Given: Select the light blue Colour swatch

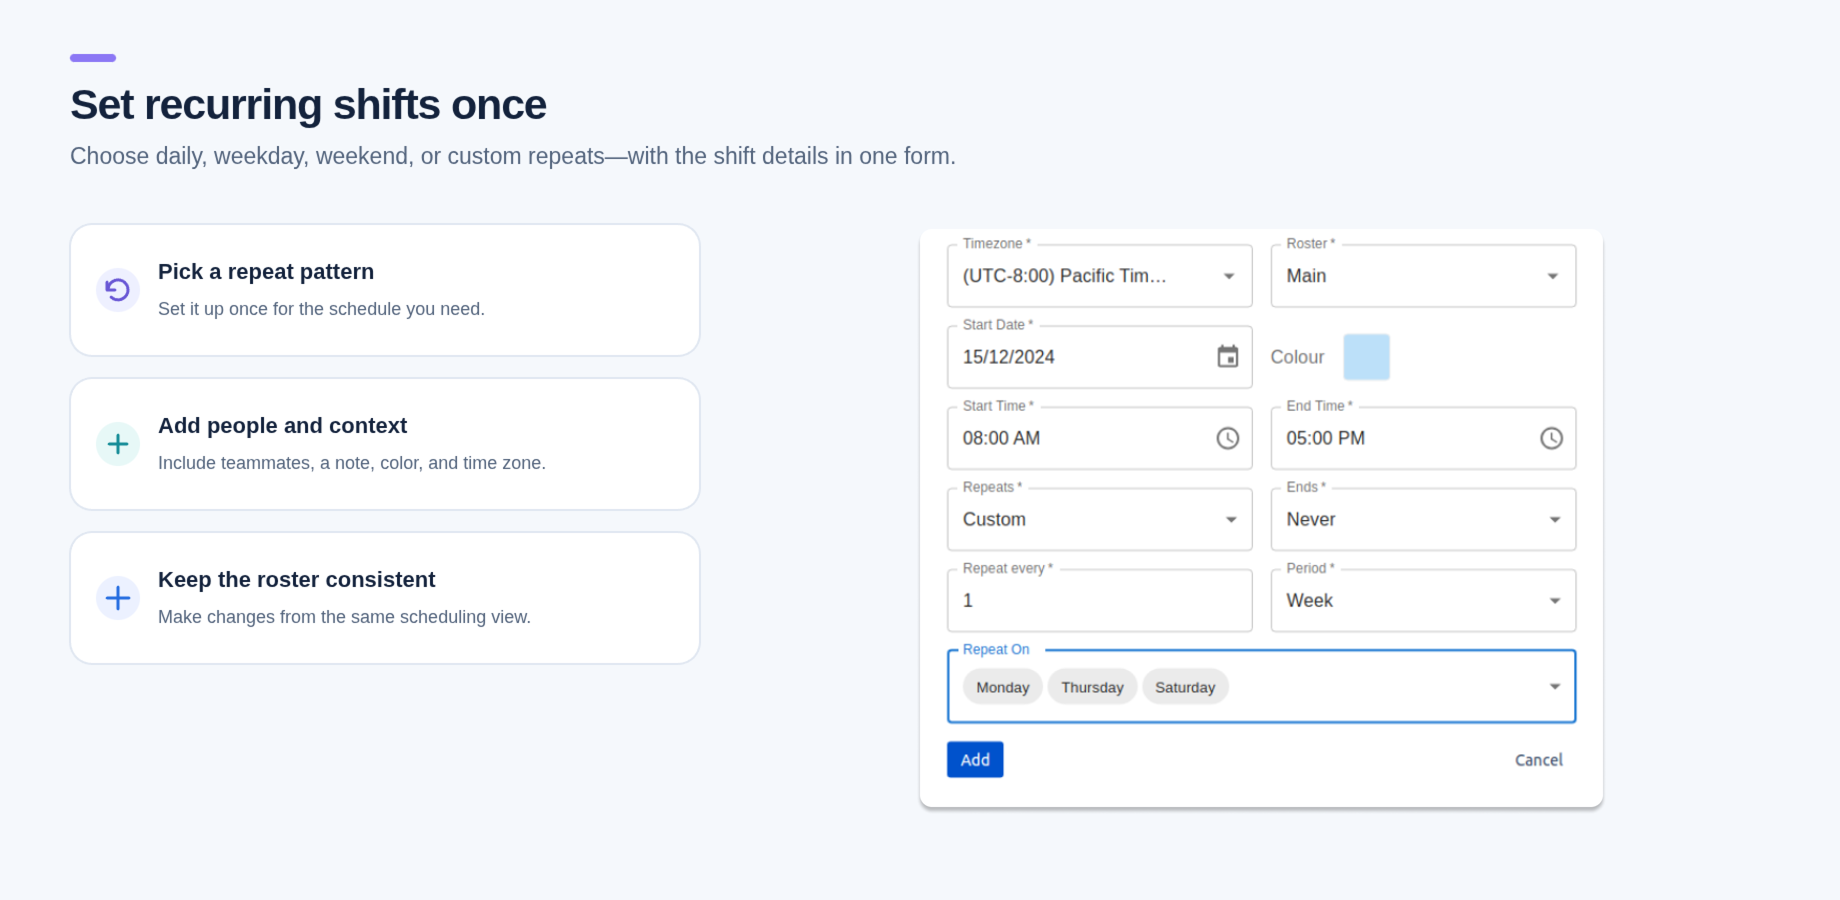Looking at the screenshot, I should 1366,357.
